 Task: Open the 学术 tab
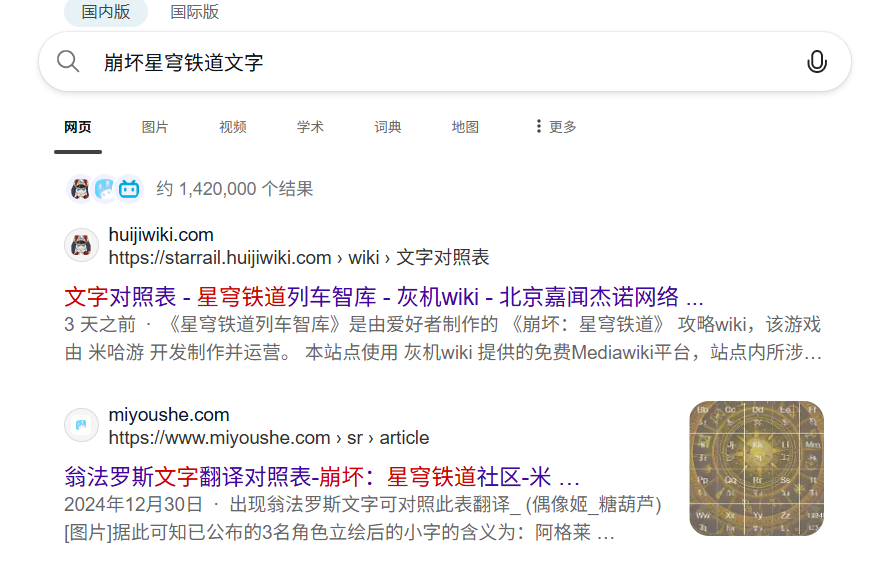pos(310,127)
